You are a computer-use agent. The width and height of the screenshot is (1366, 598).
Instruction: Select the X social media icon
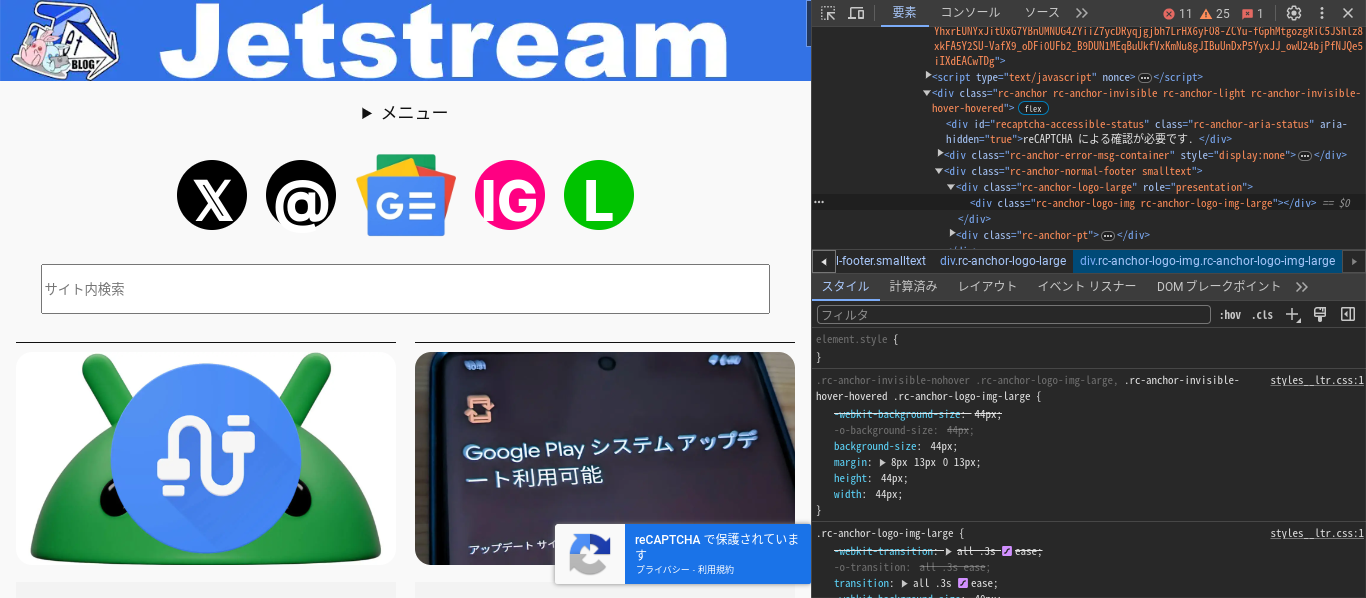point(212,195)
